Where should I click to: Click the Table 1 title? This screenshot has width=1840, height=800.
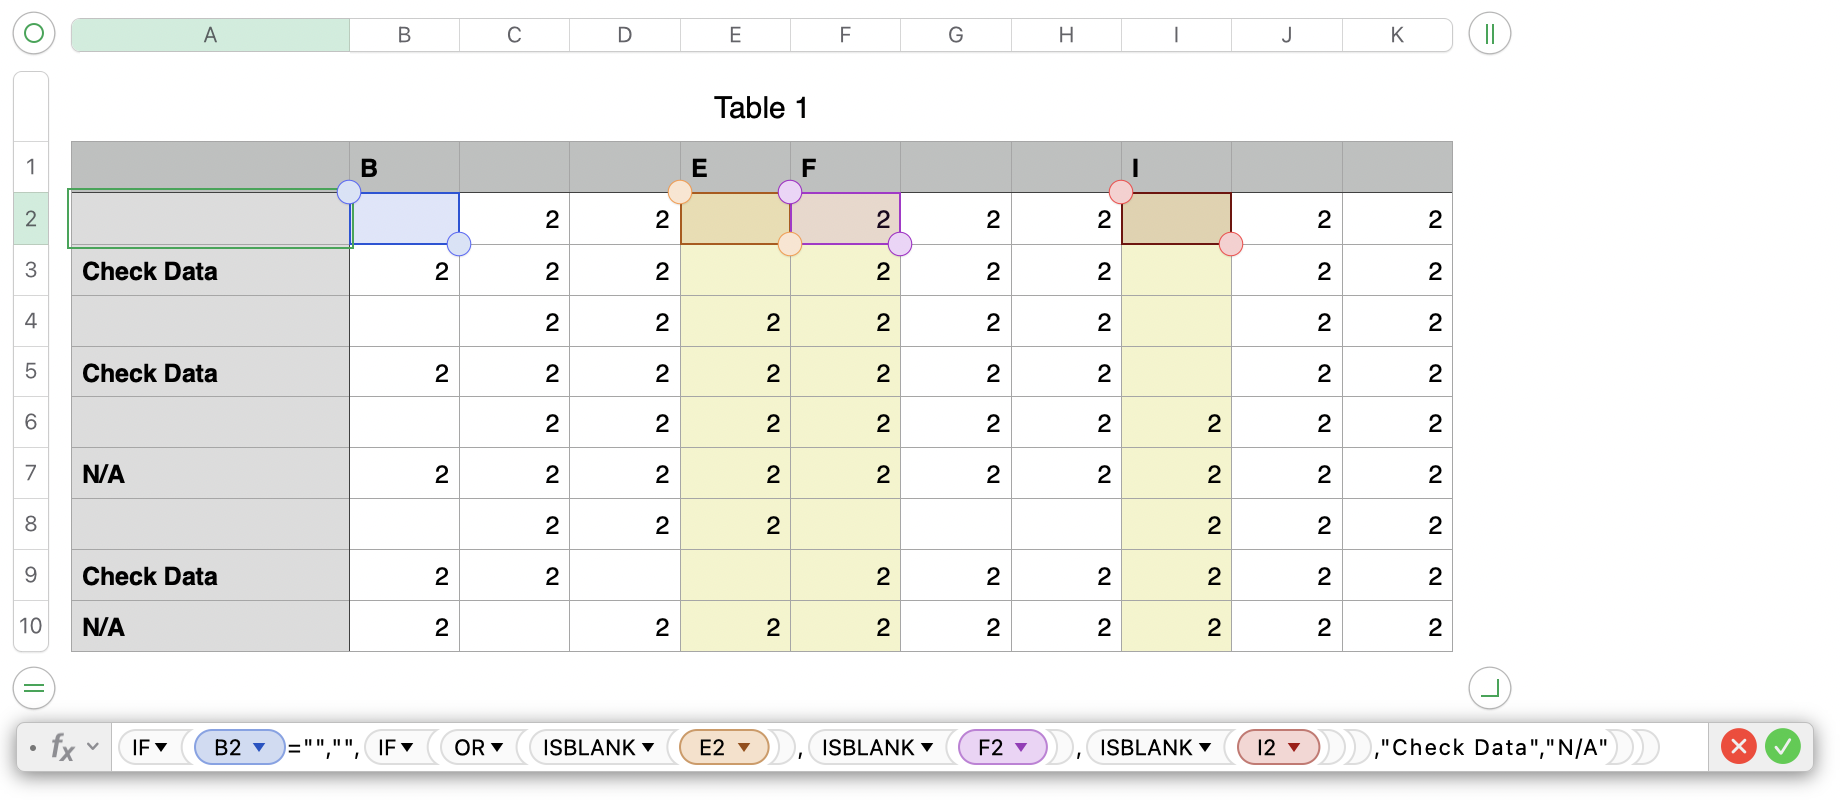760,108
